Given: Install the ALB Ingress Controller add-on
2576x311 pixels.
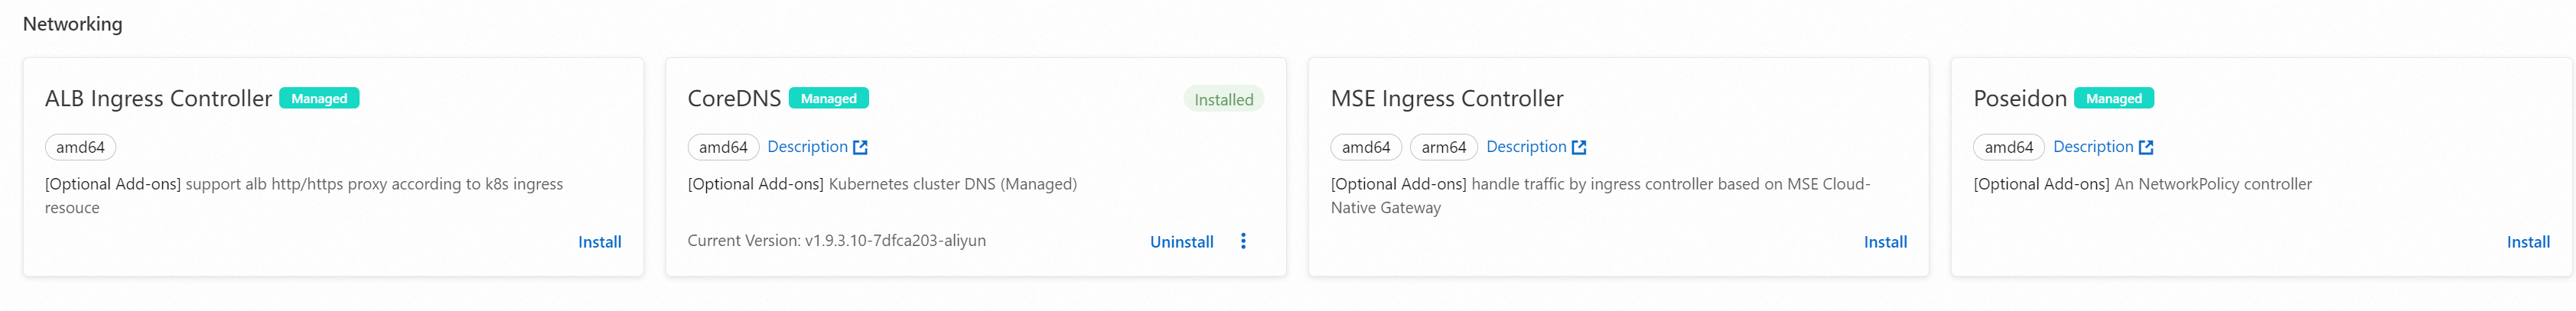Looking at the screenshot, I should [599, 242].
